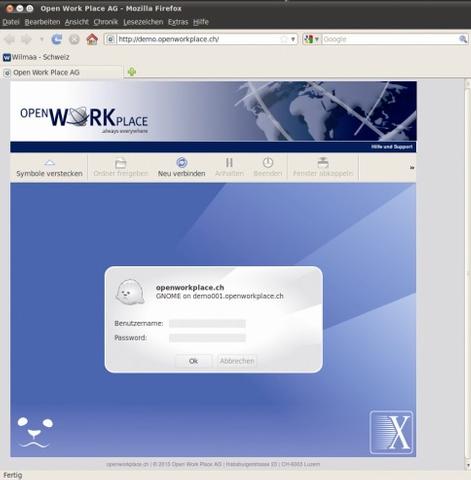Open the Datei menu

click(11, 22)
